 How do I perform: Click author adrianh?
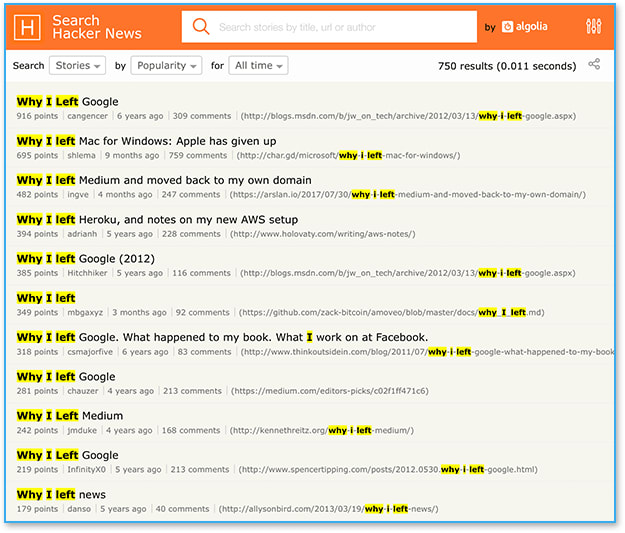pyautogui.click(x=82, y=234)
